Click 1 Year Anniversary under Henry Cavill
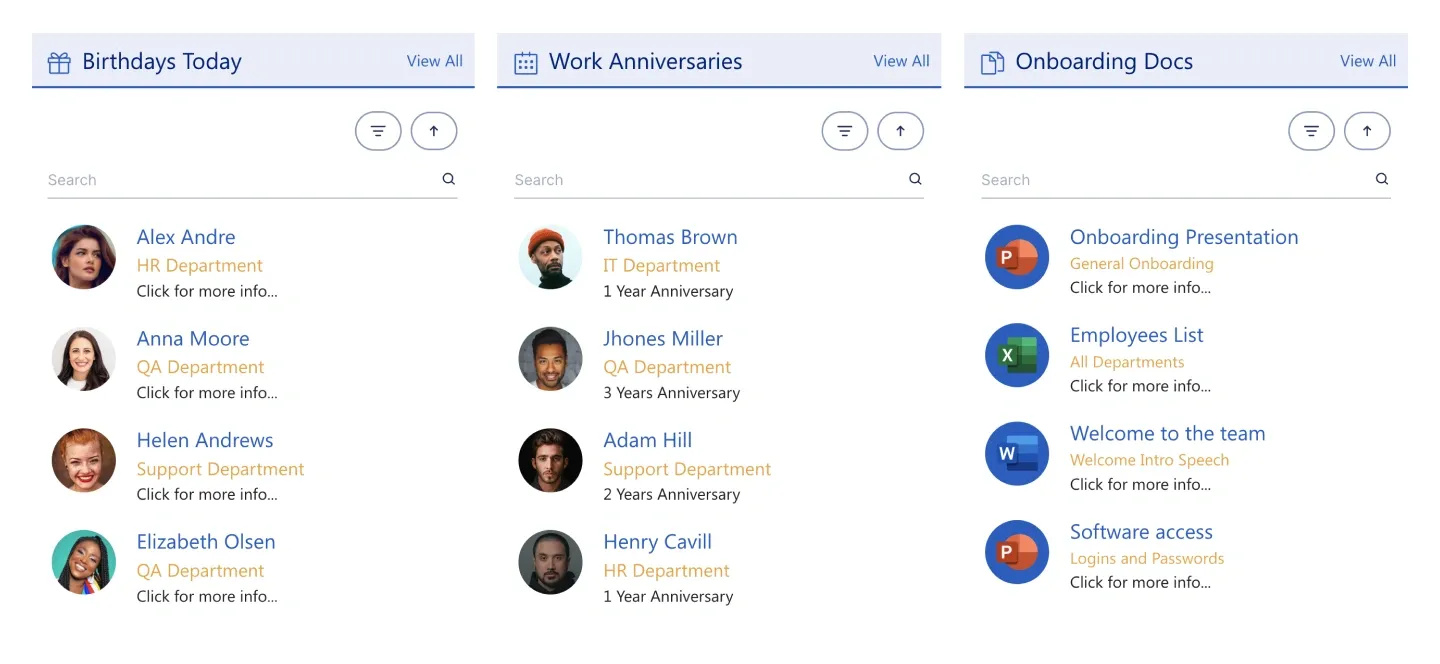The width and height of the screenshot is (1440, 664). tap(668, 597)
